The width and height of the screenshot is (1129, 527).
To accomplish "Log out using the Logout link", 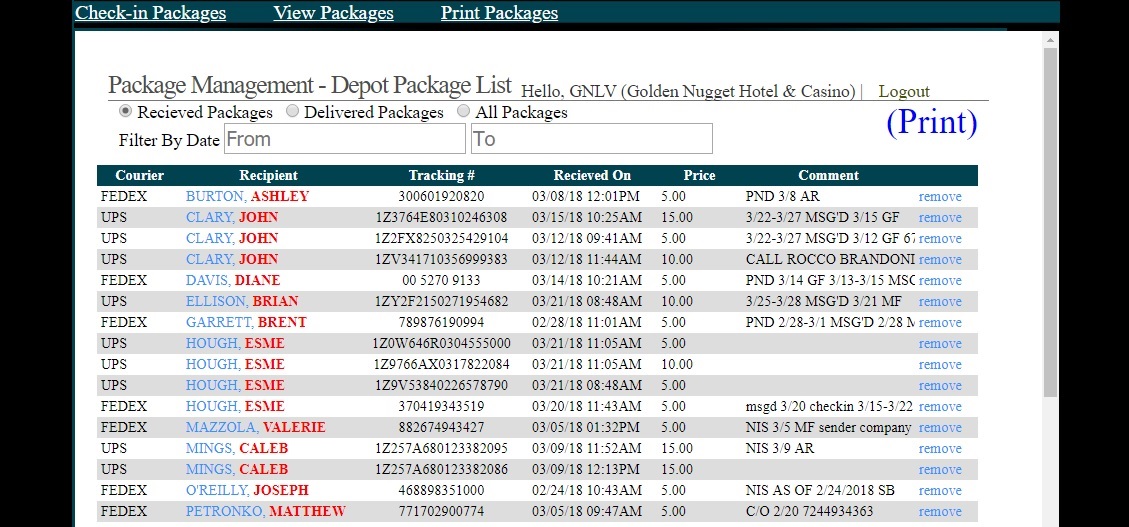I will (x=904, y=91).
